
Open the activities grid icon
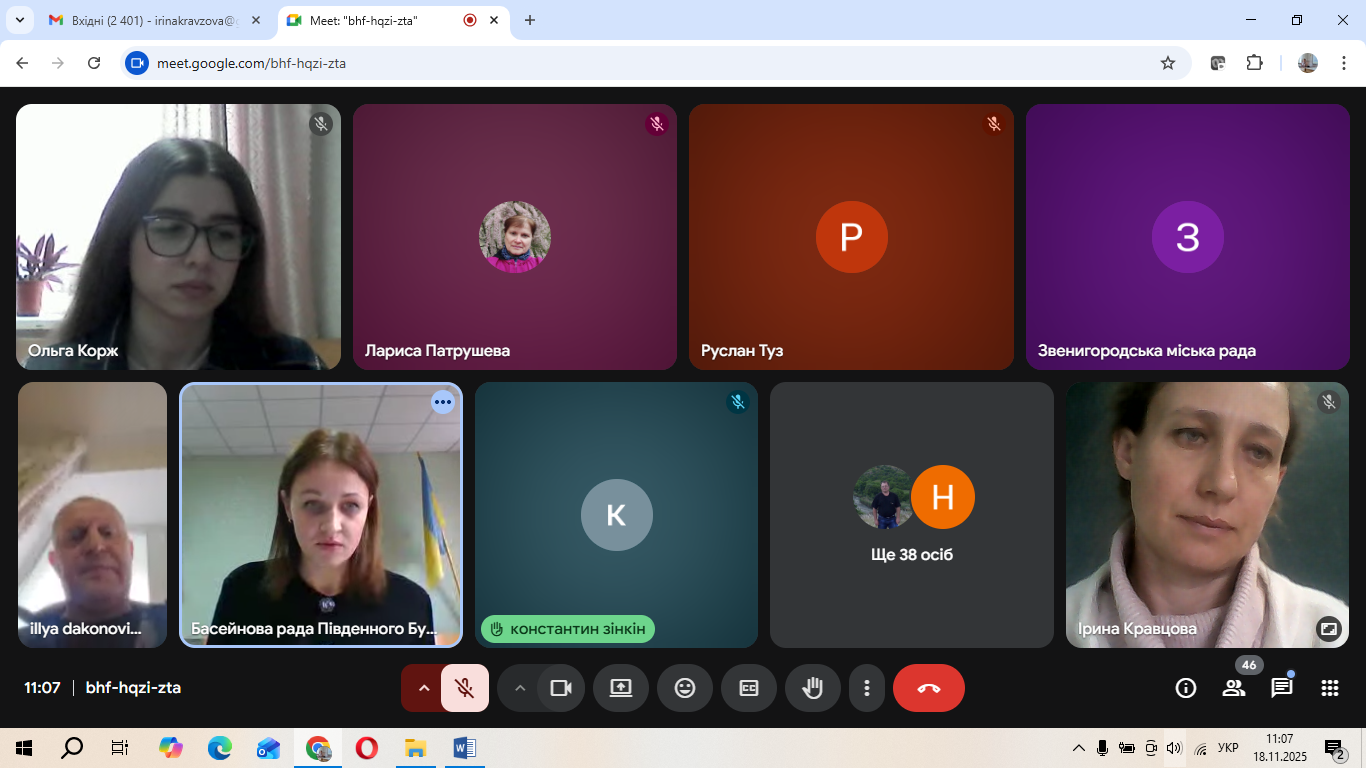[x=1330, y=688]
